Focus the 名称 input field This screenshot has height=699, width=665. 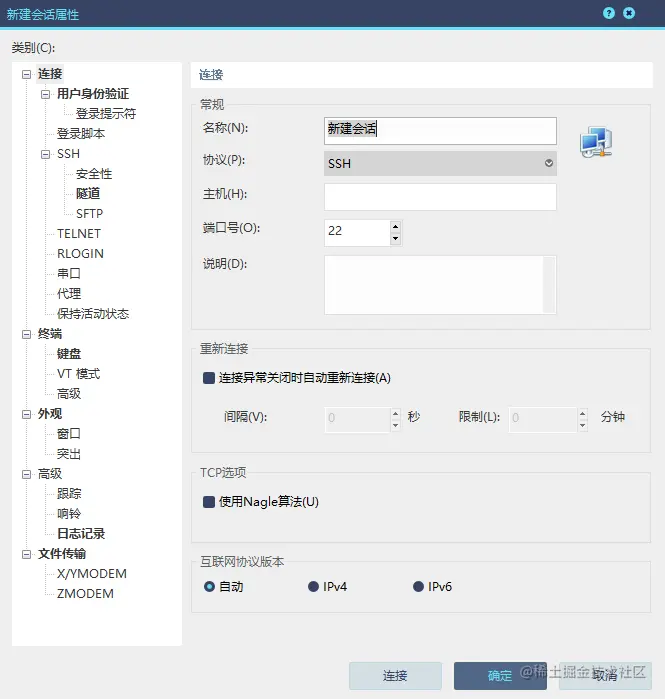(440, 131)
